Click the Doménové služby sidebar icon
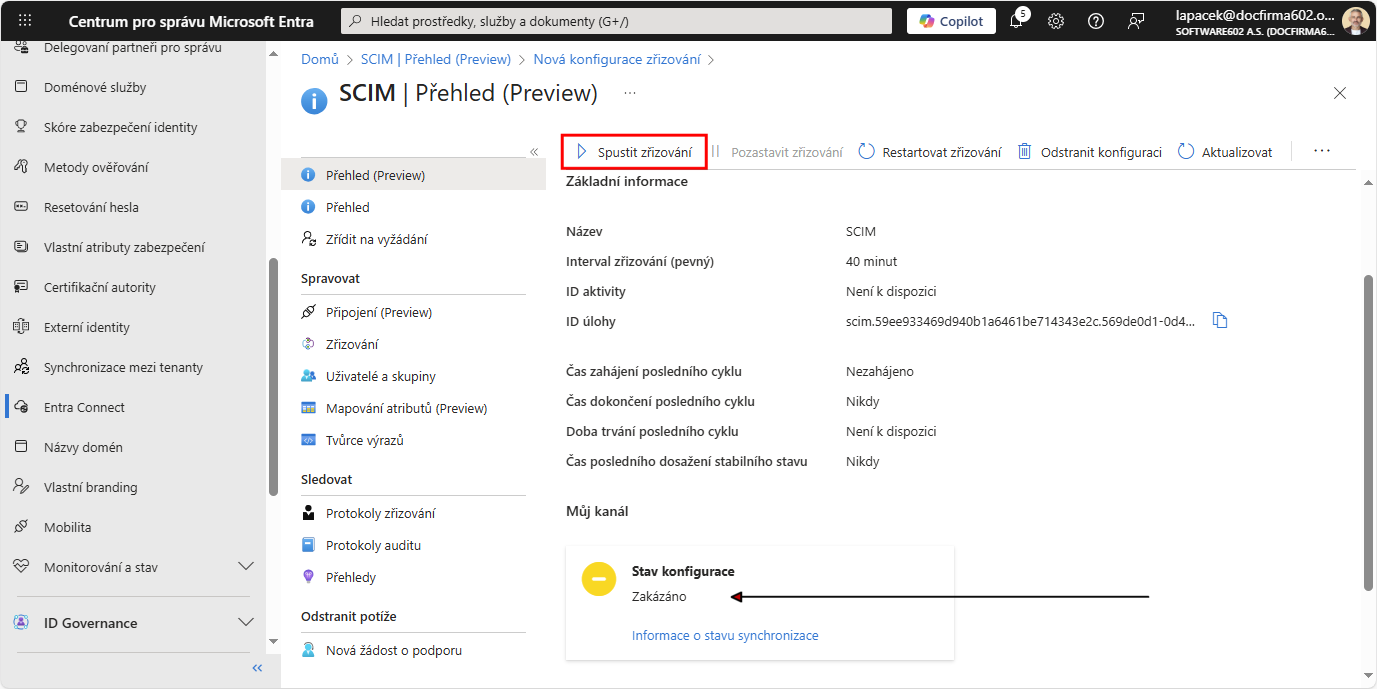 [21, 87]
